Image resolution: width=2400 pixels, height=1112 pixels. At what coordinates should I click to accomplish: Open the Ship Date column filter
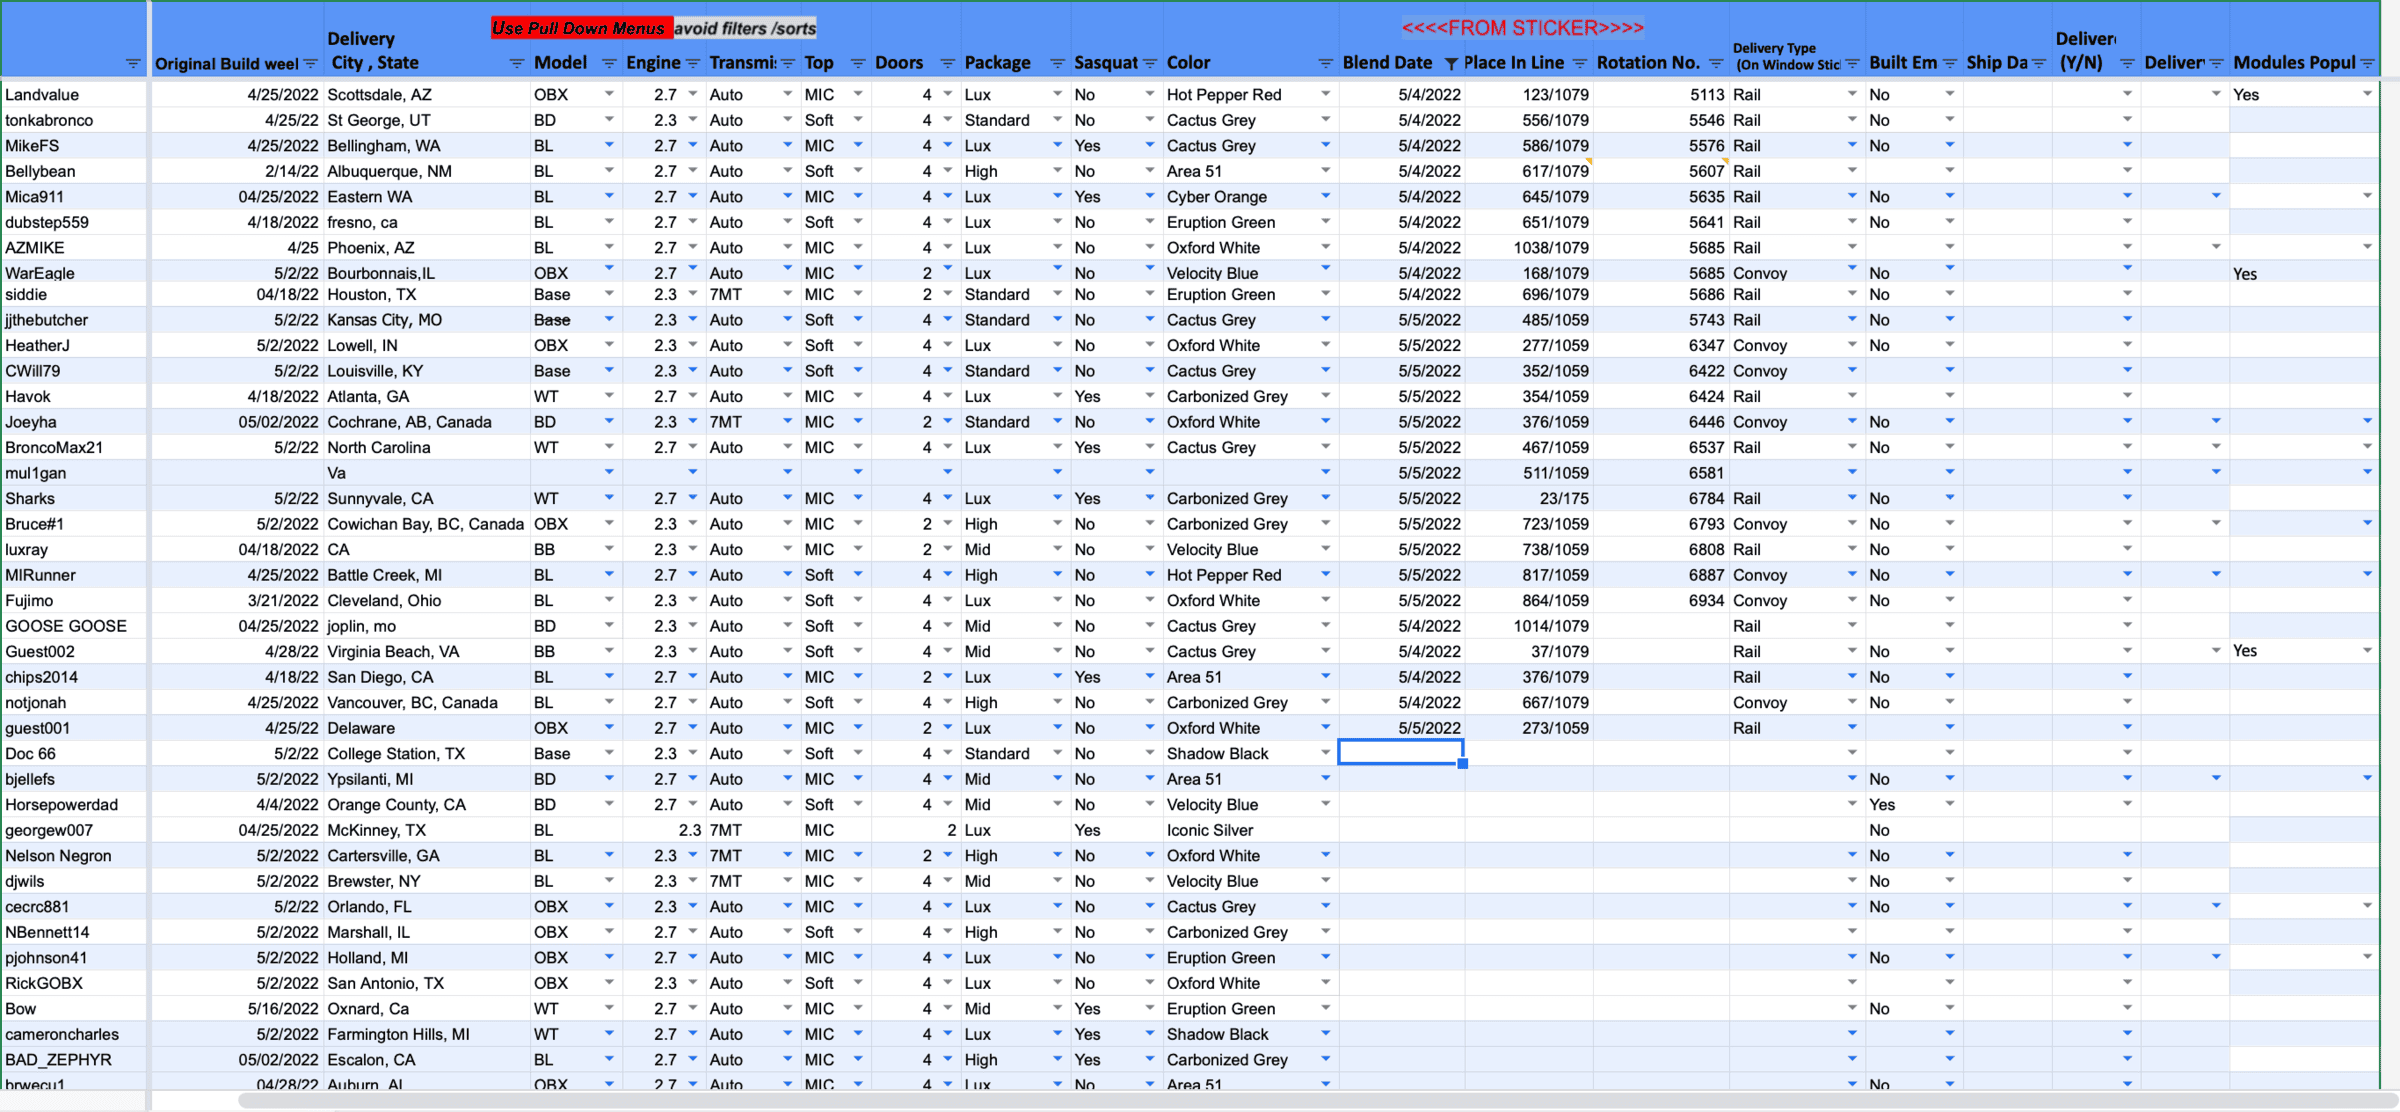click(2038, 63)
